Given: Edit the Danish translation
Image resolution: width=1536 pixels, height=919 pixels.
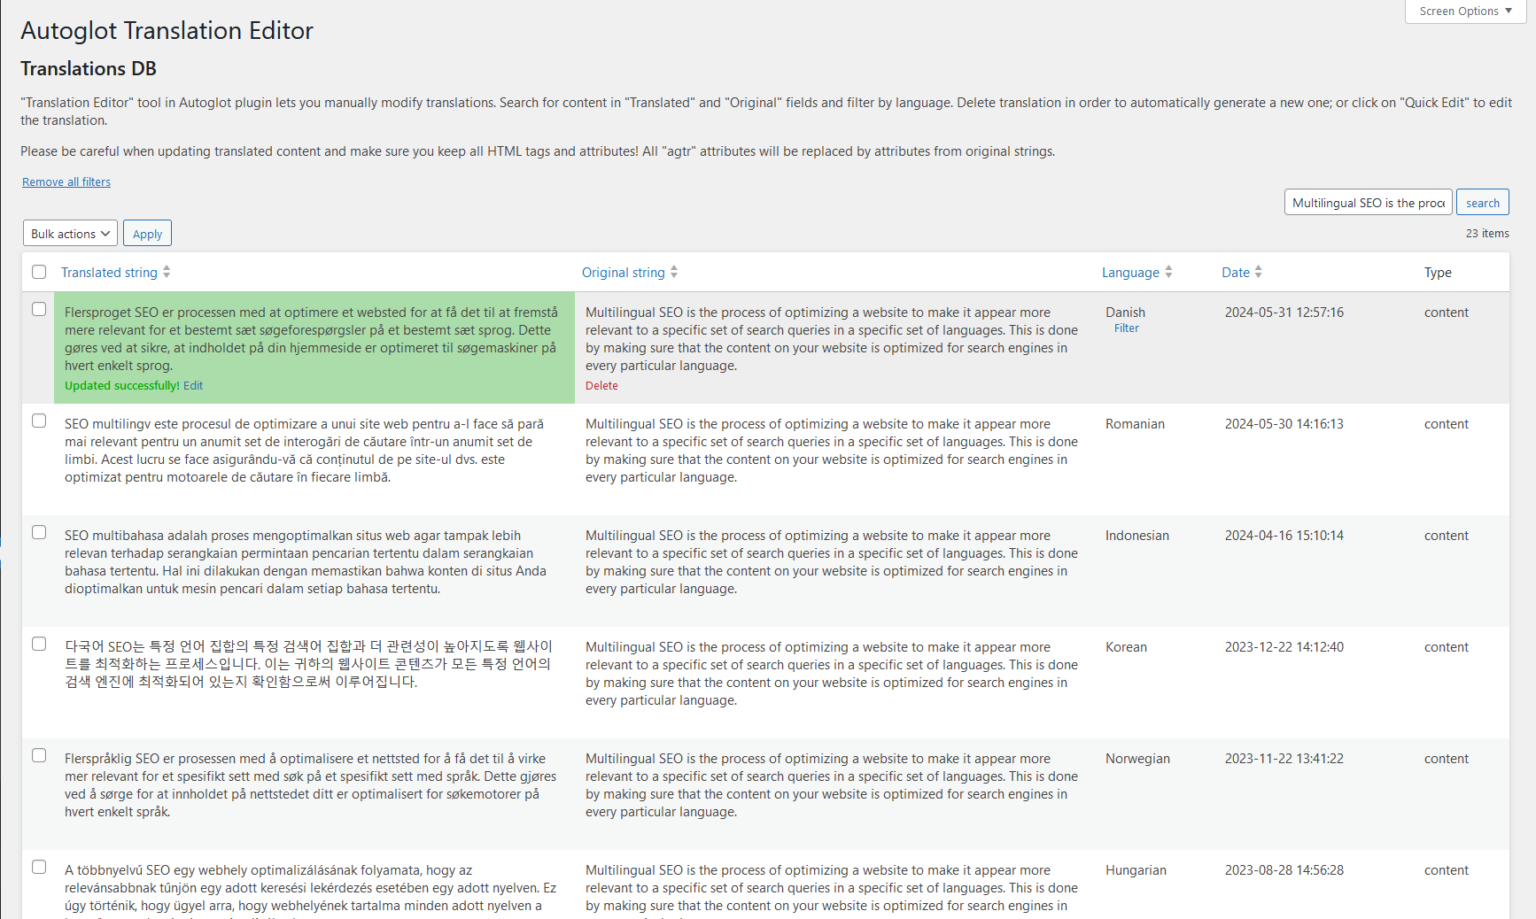Looking at the screenshot, I should [x=192, y=385].
